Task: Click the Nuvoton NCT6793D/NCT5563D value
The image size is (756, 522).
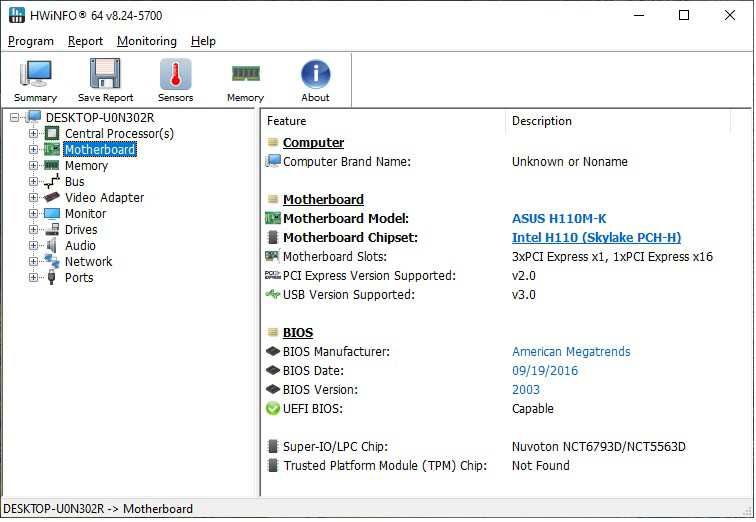Action: point(598,447)
